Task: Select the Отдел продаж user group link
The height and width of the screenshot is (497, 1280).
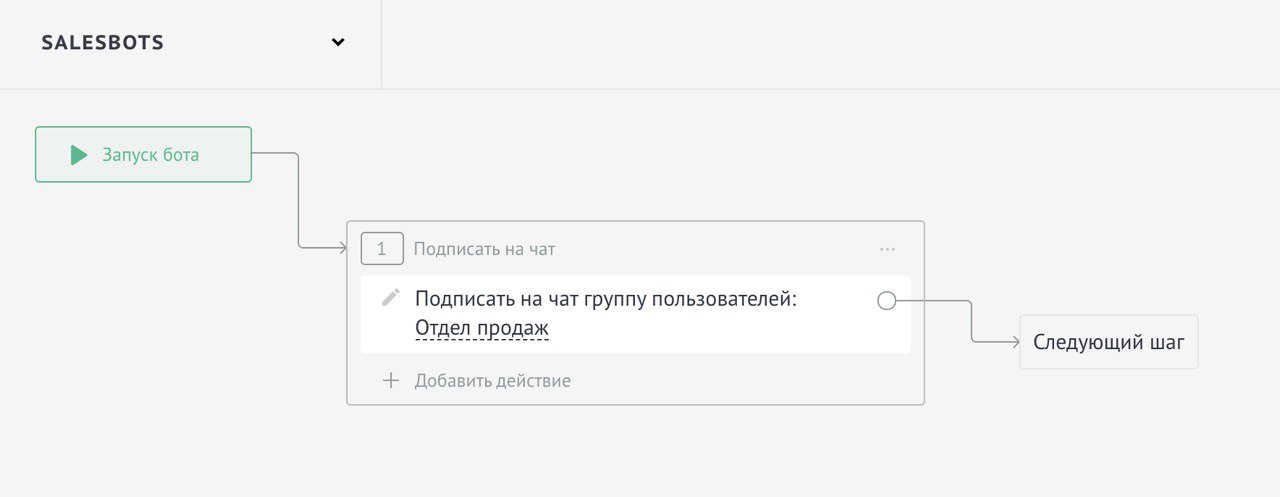Action: click(x=482, y=328)
